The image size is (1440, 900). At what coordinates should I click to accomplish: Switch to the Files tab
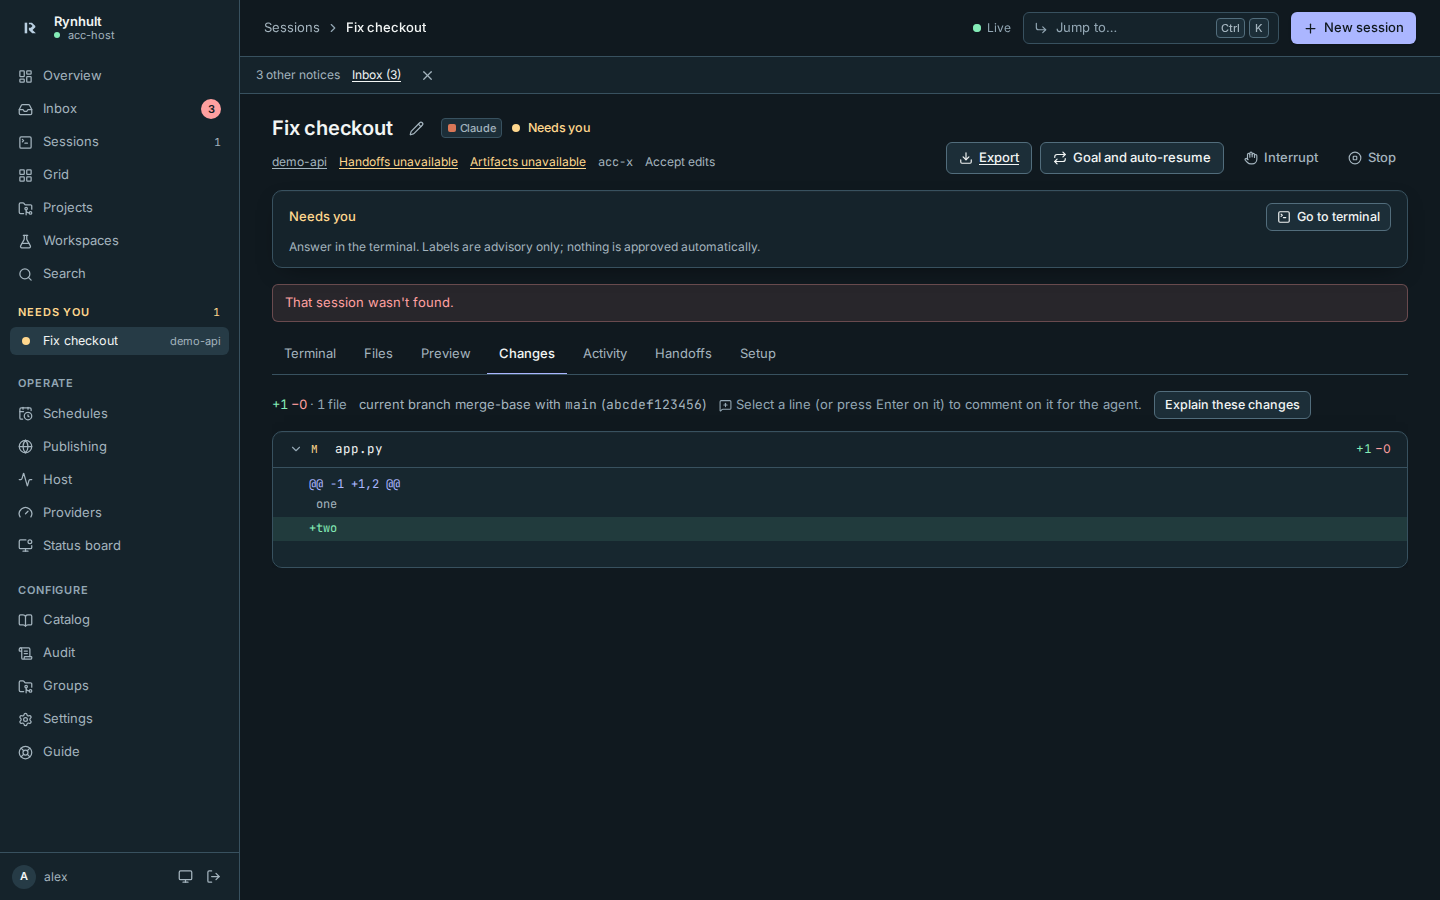tap(378, 354)
